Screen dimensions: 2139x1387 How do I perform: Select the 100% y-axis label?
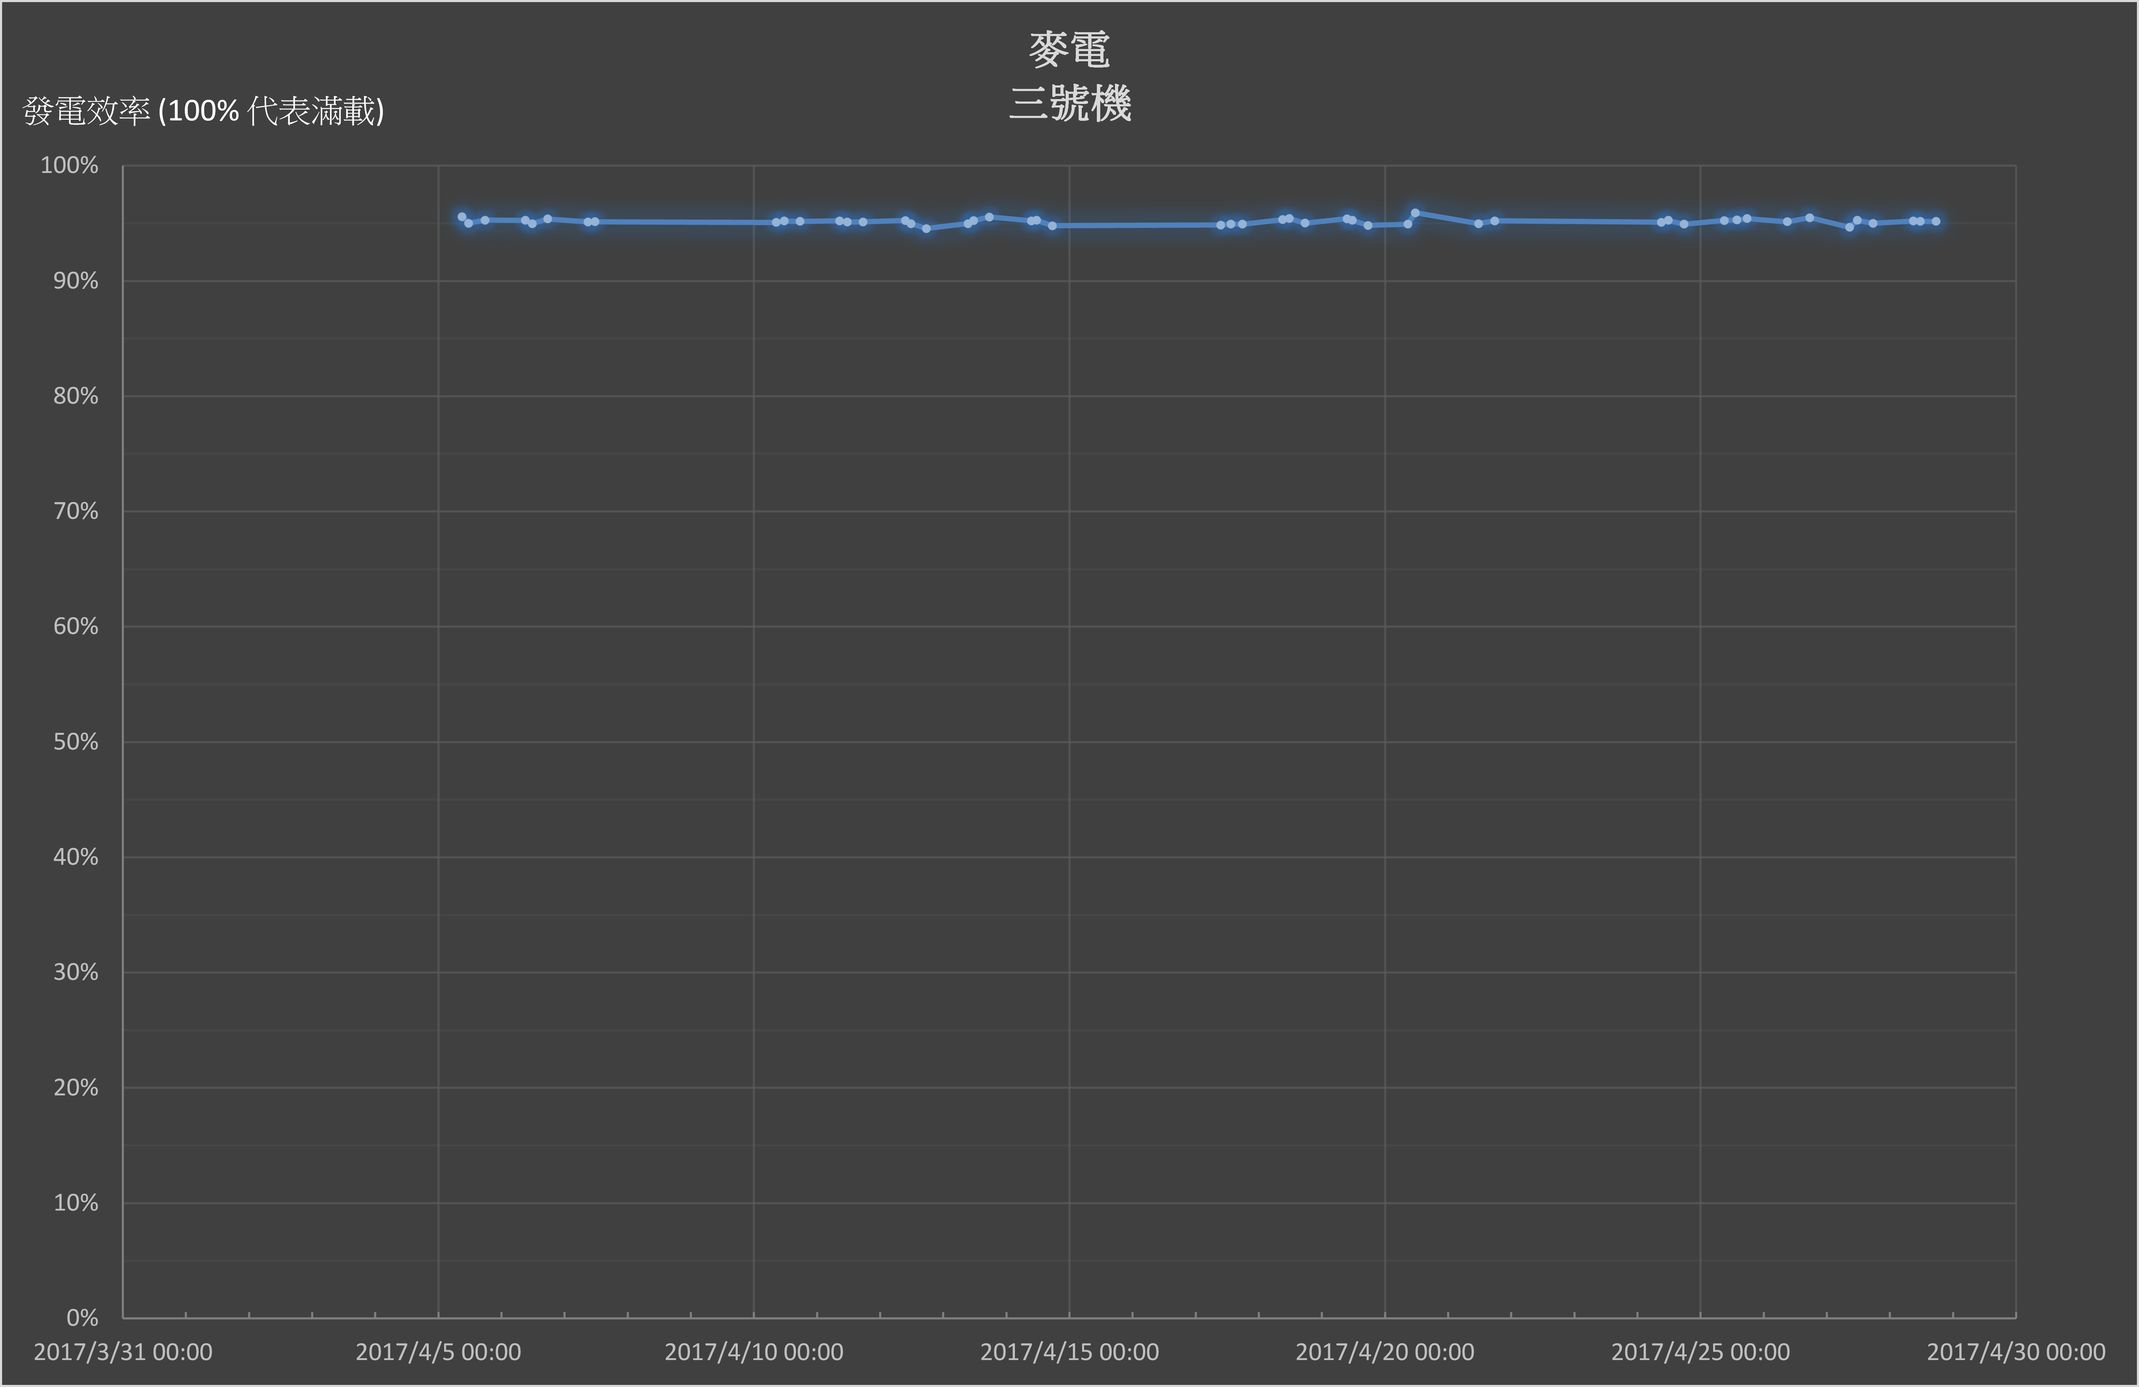69,166
